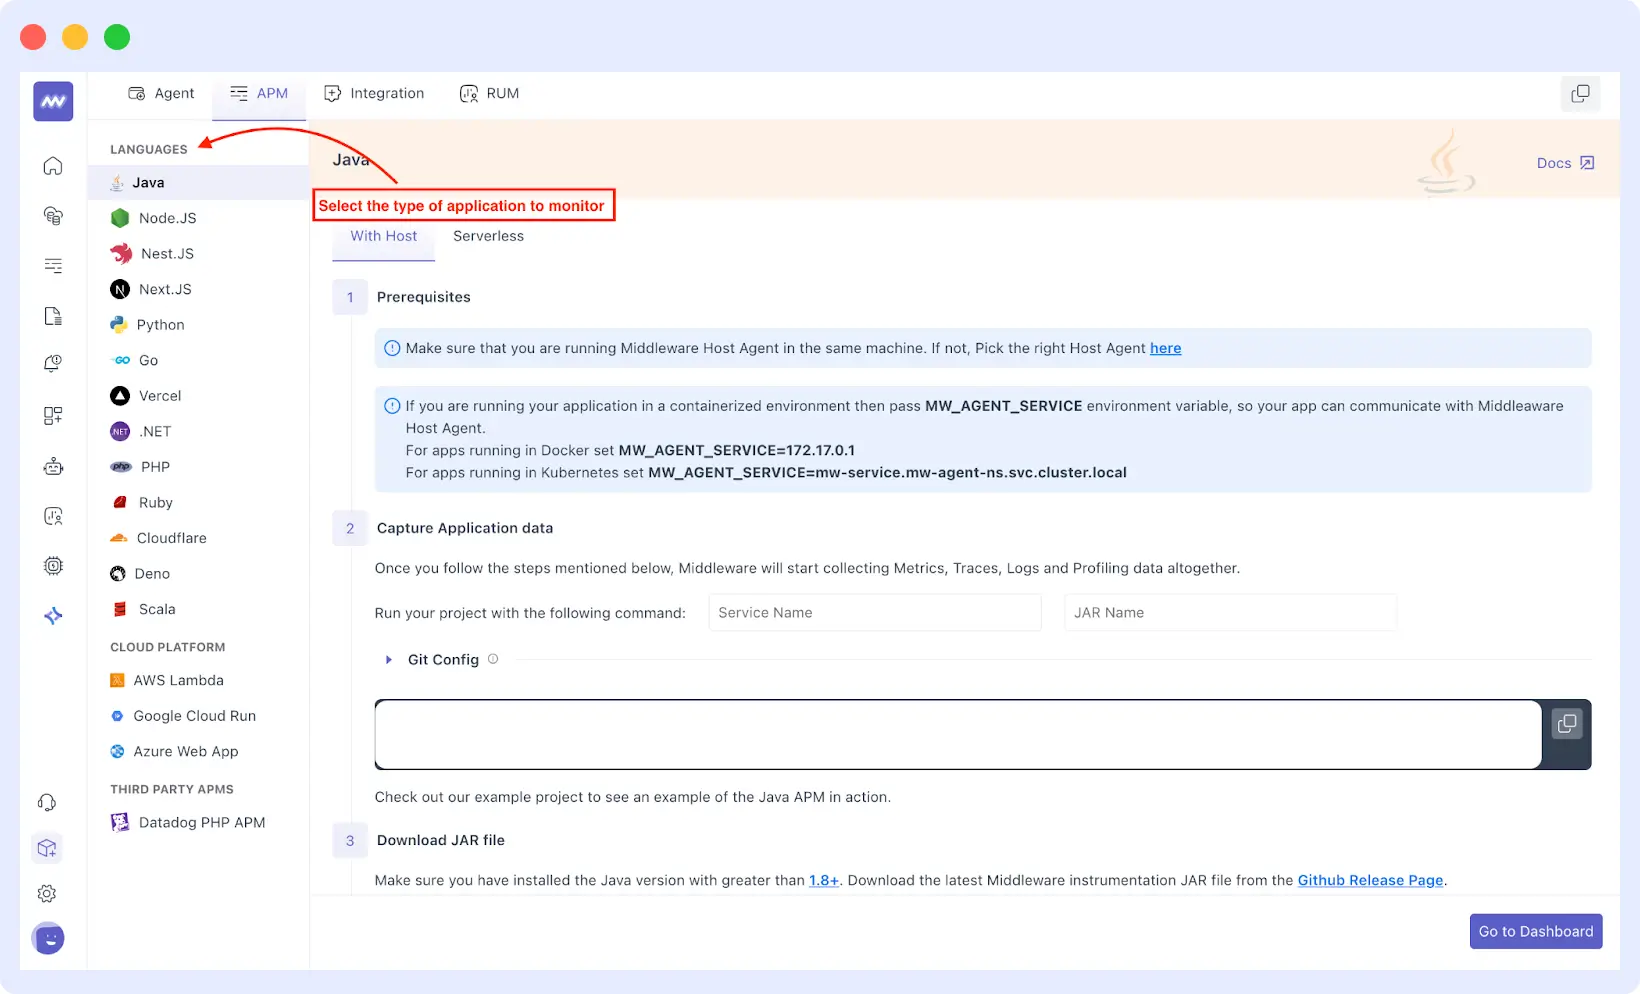
Task: Select Python as the monitored language
Action: (x=159, y=324)
